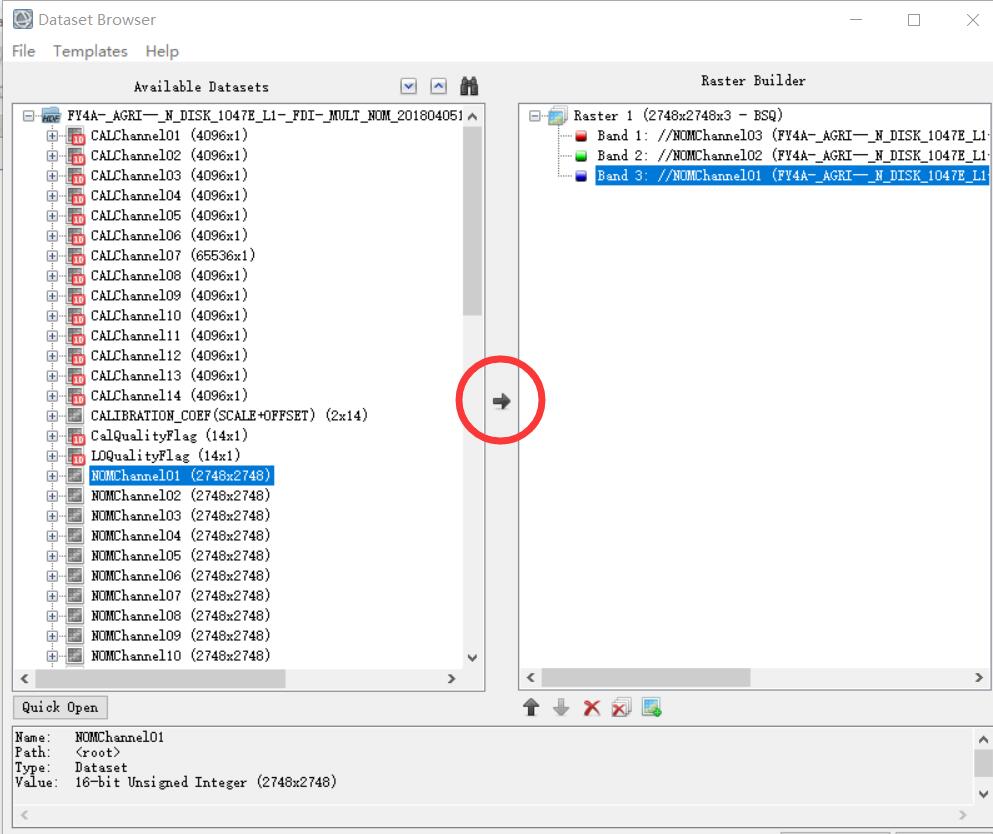Select NOMChannel09 (2748x2748) dataset
Viewport: 993px width, 834px height.
(x=180, y=636)
